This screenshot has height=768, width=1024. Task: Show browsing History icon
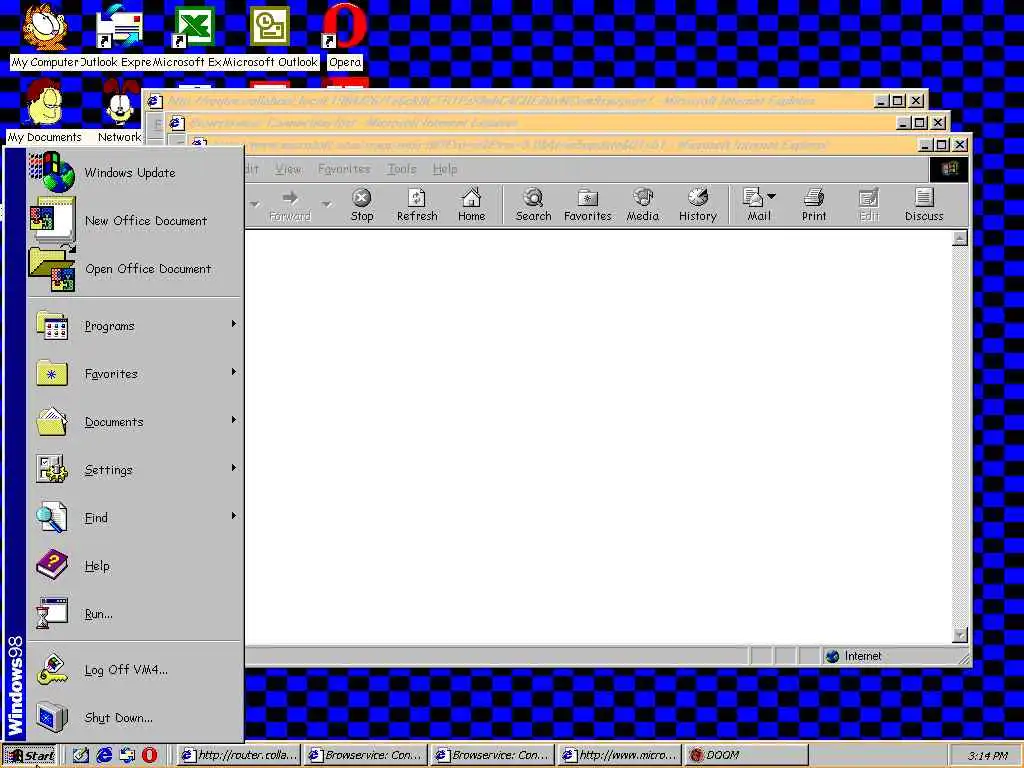(697, 205)
